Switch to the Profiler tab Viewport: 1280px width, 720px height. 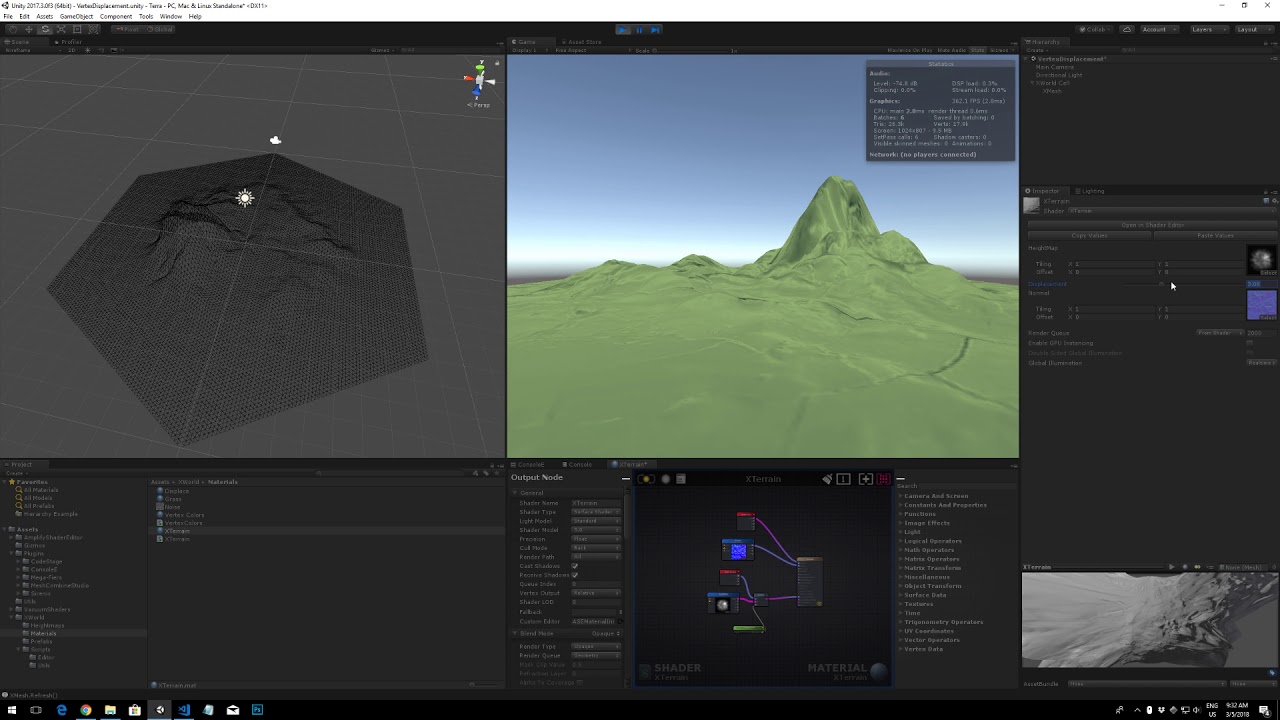(69, 42)
